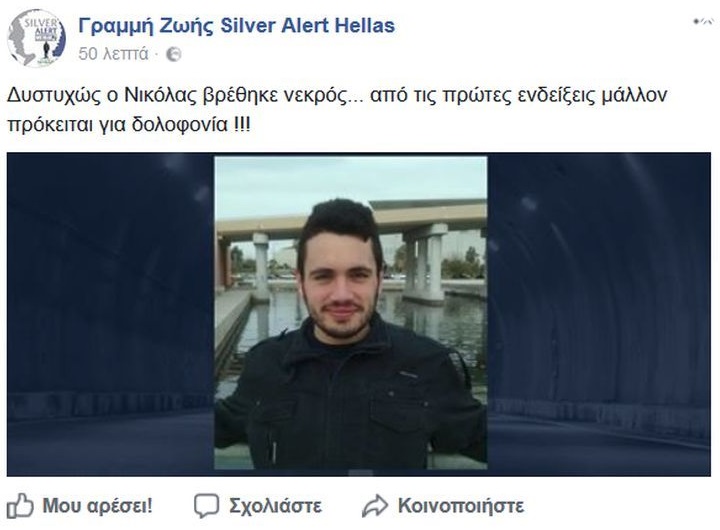The height and width of the screenshot is (530, 720).
Task: Click the thumbs-up Like icon
Action: pos(20,506)
